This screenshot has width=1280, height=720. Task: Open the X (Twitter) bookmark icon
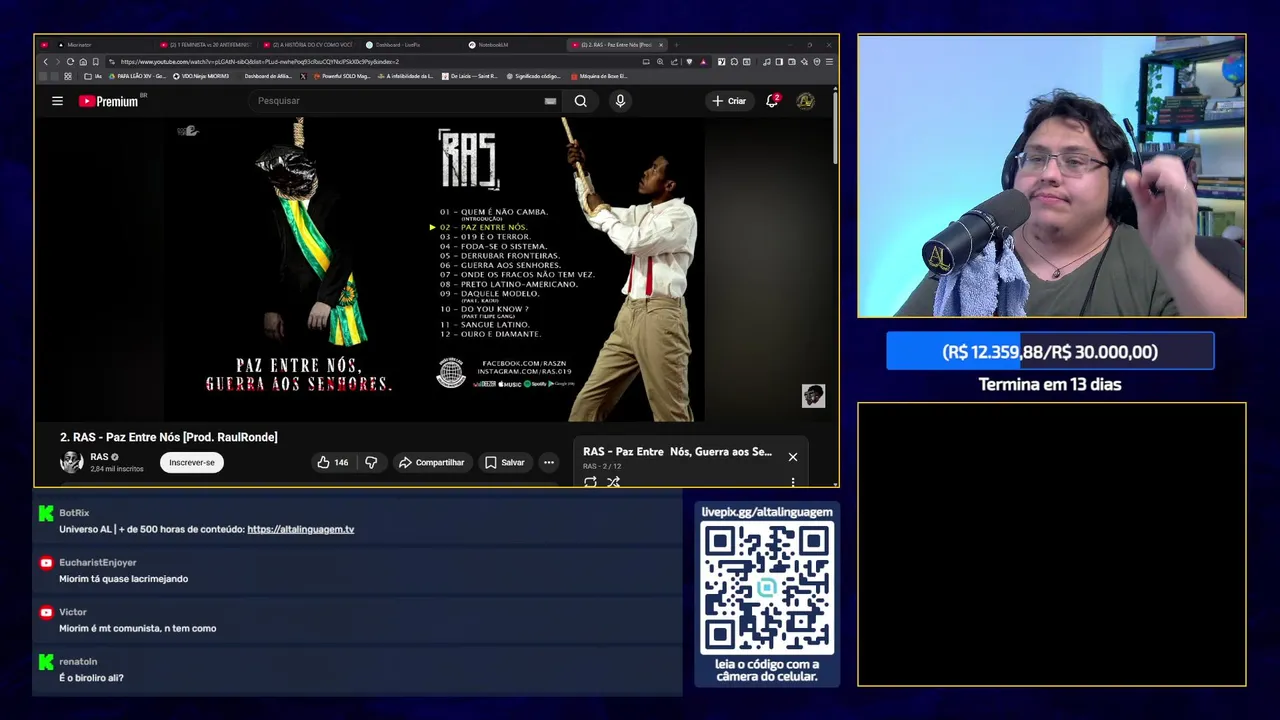point(303,76)
